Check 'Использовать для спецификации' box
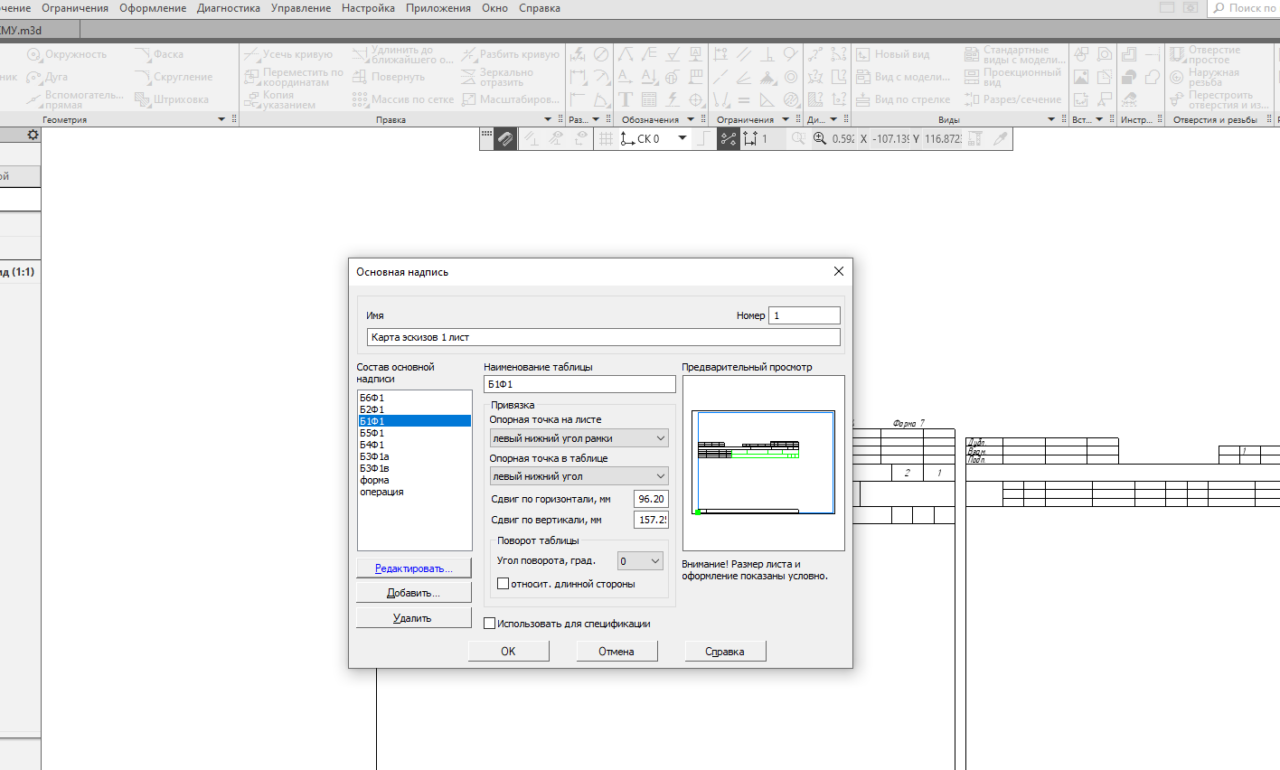The image size is (1280, 770). tap(490, 623)
